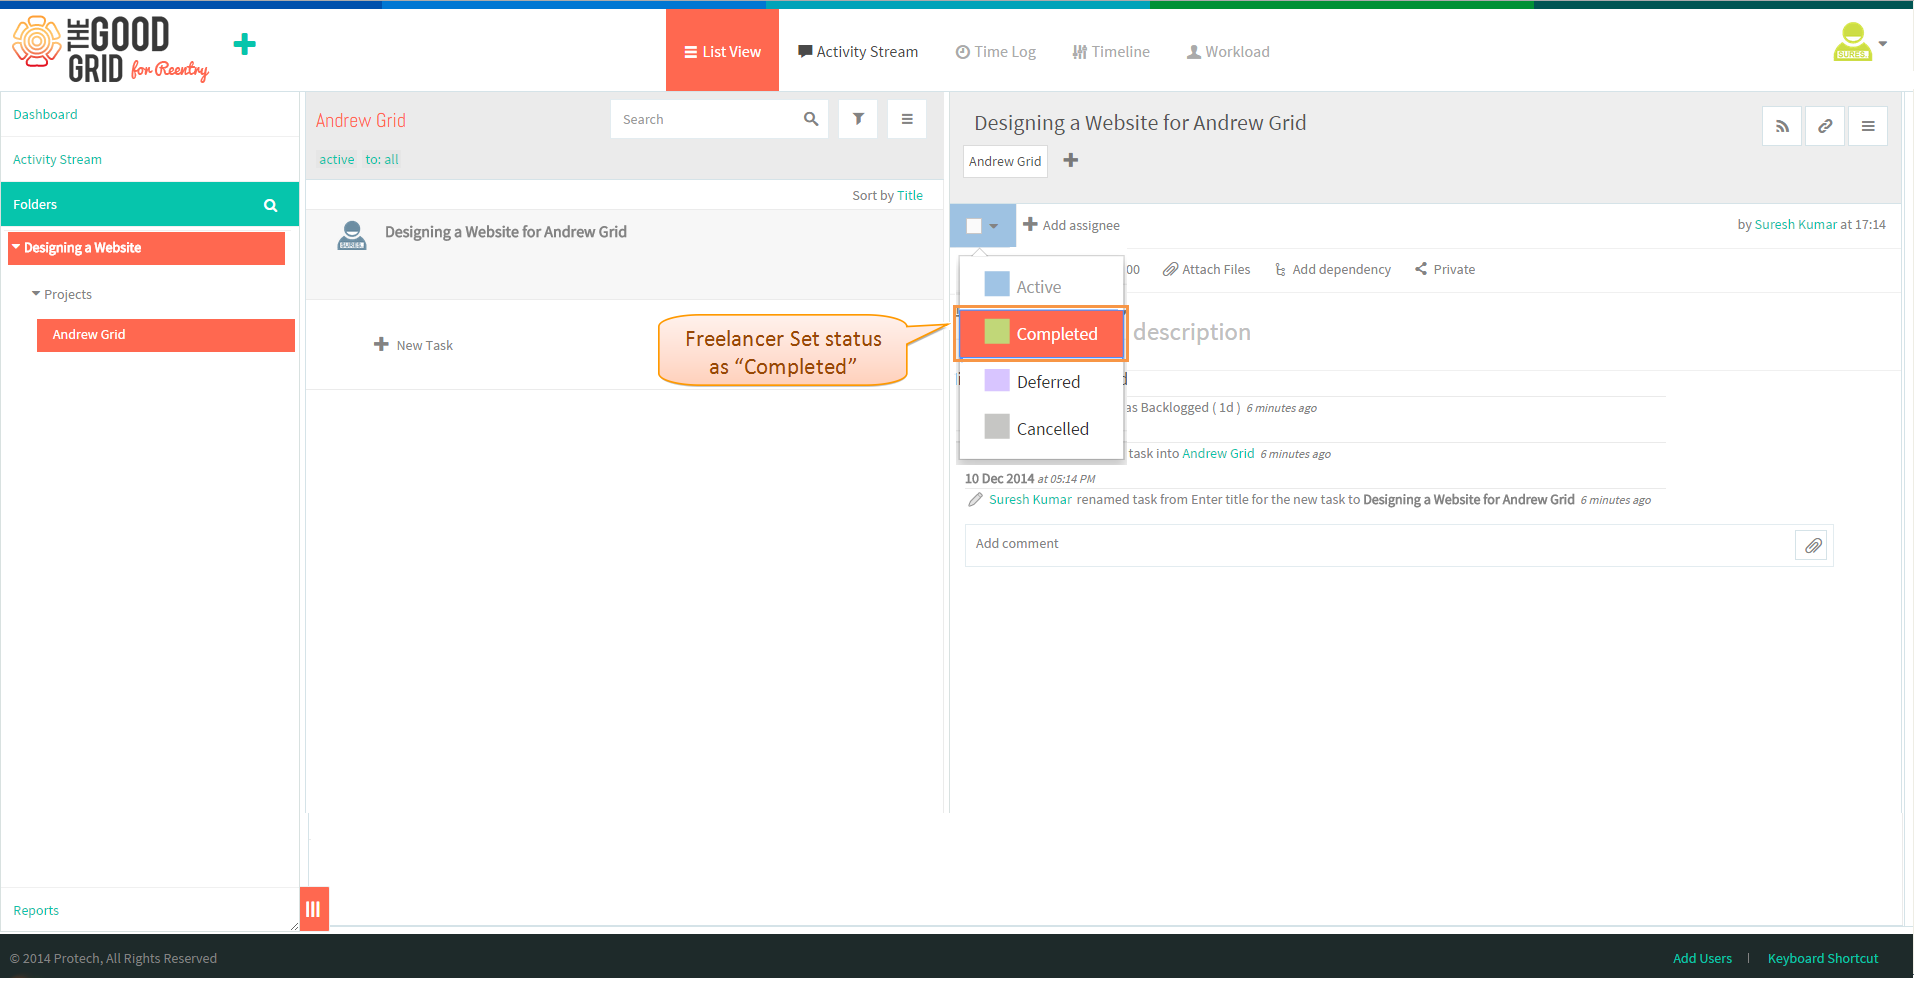1914x983 pixels.
Task: Select Completed in the status menu
Action: click(x=1041, y=334)
